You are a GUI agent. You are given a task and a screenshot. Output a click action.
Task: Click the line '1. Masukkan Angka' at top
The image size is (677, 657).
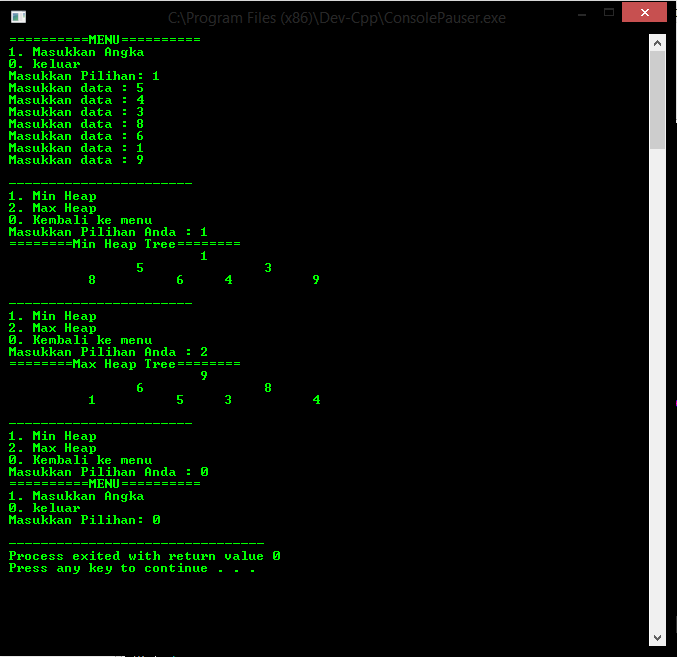point(76,52)
